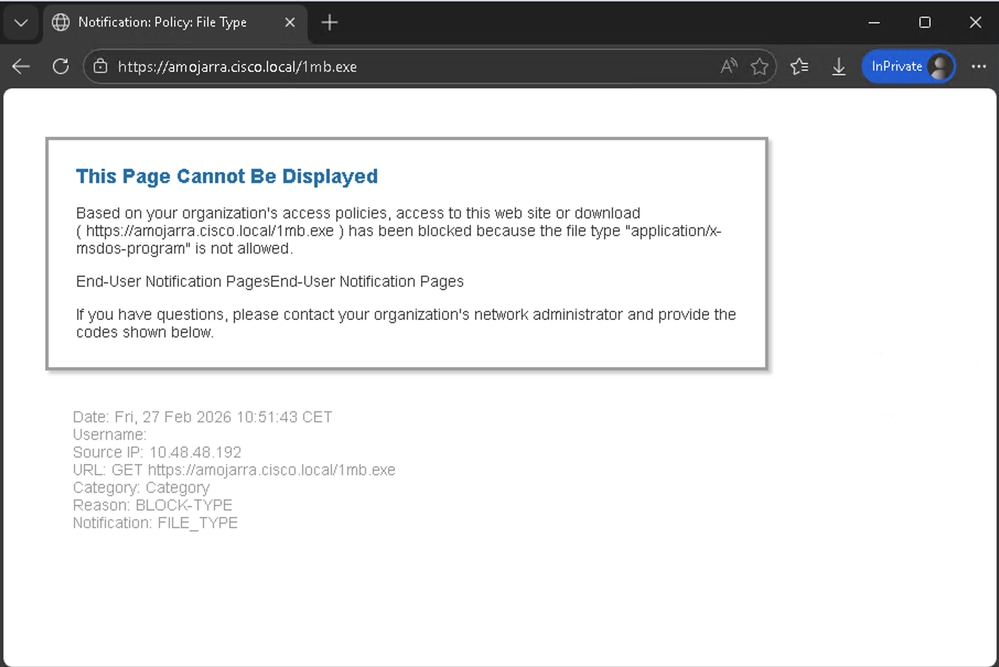This screenshot has width=999, height=667.
Task: Open the Downloads icon
Action: [838, 66]
